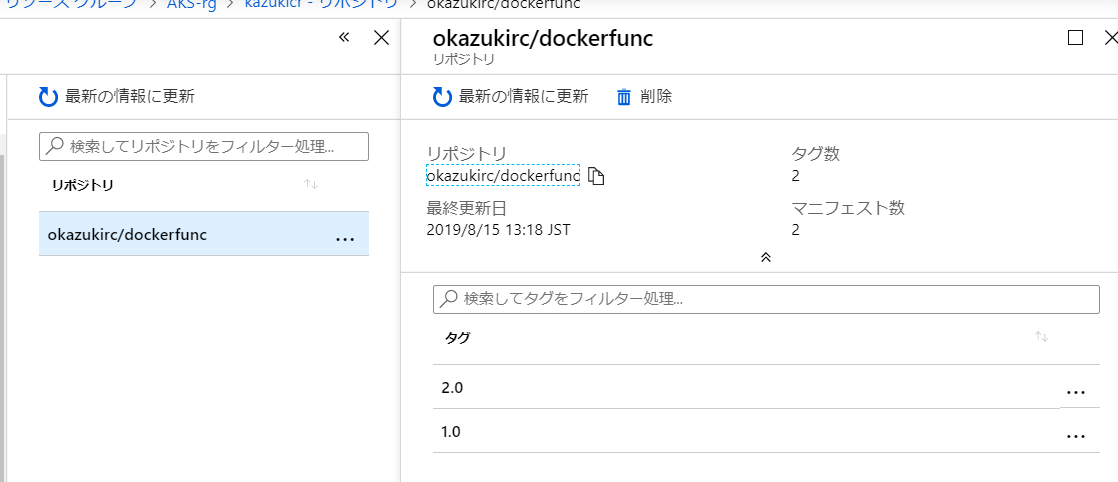Refresh the okazukirc/dockerfunc detail blade
Viewport: 1118px width, 482px height.
pyautogui.click(x=511, y=97)
